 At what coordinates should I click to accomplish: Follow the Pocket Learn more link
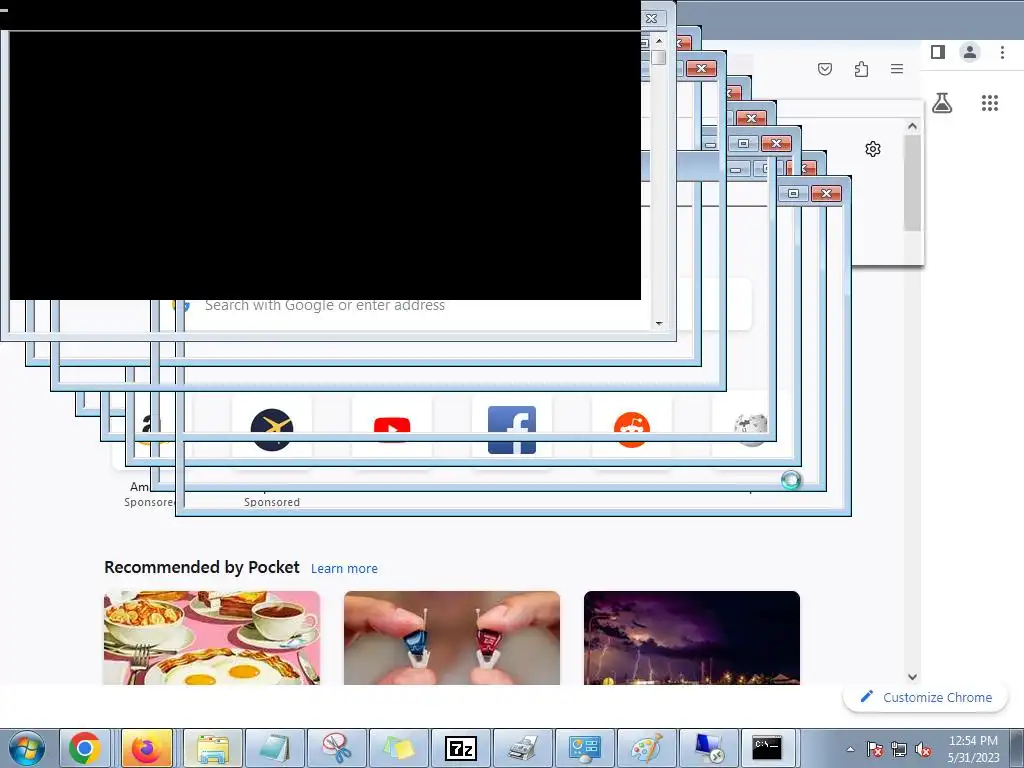[344, 569]
